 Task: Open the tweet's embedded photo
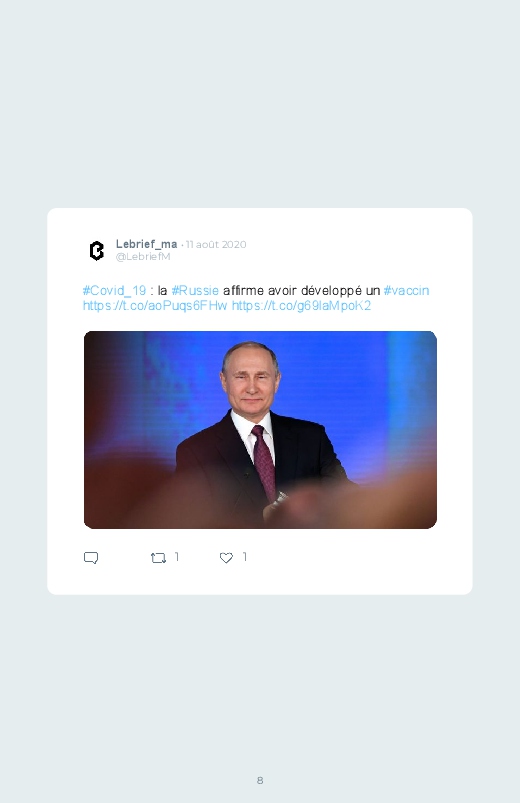(260, 430)
